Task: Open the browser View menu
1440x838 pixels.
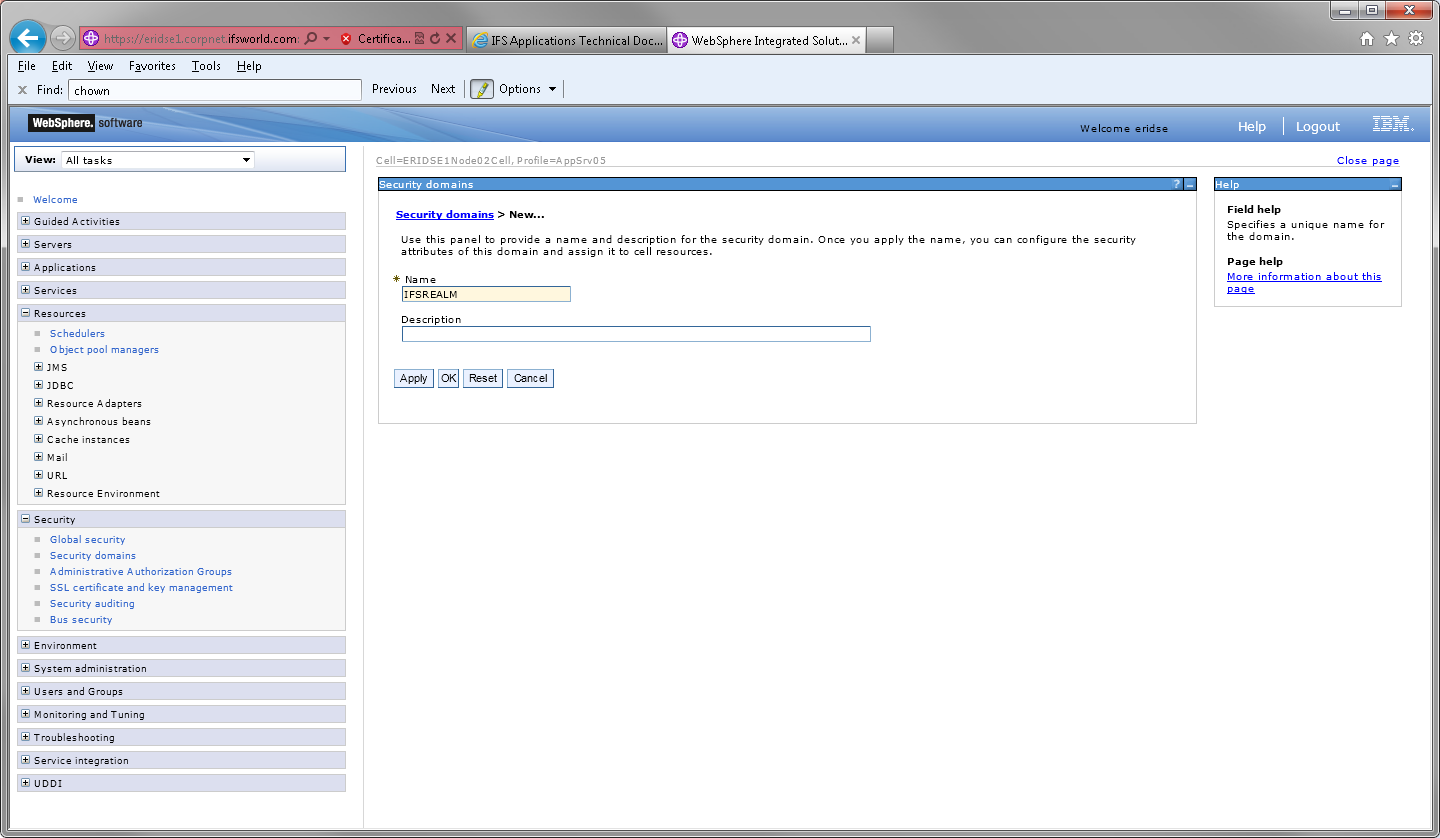Action: point(100,66)
